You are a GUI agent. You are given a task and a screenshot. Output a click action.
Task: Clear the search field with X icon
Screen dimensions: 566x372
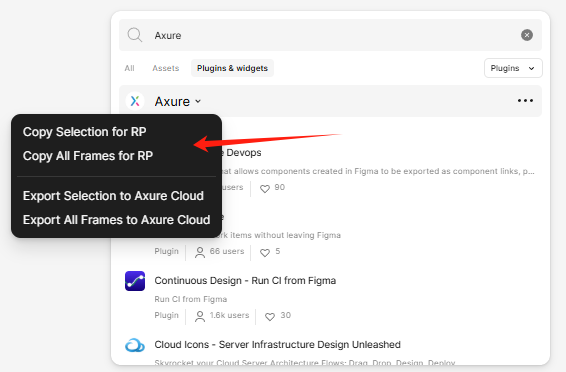pos(527,35)
